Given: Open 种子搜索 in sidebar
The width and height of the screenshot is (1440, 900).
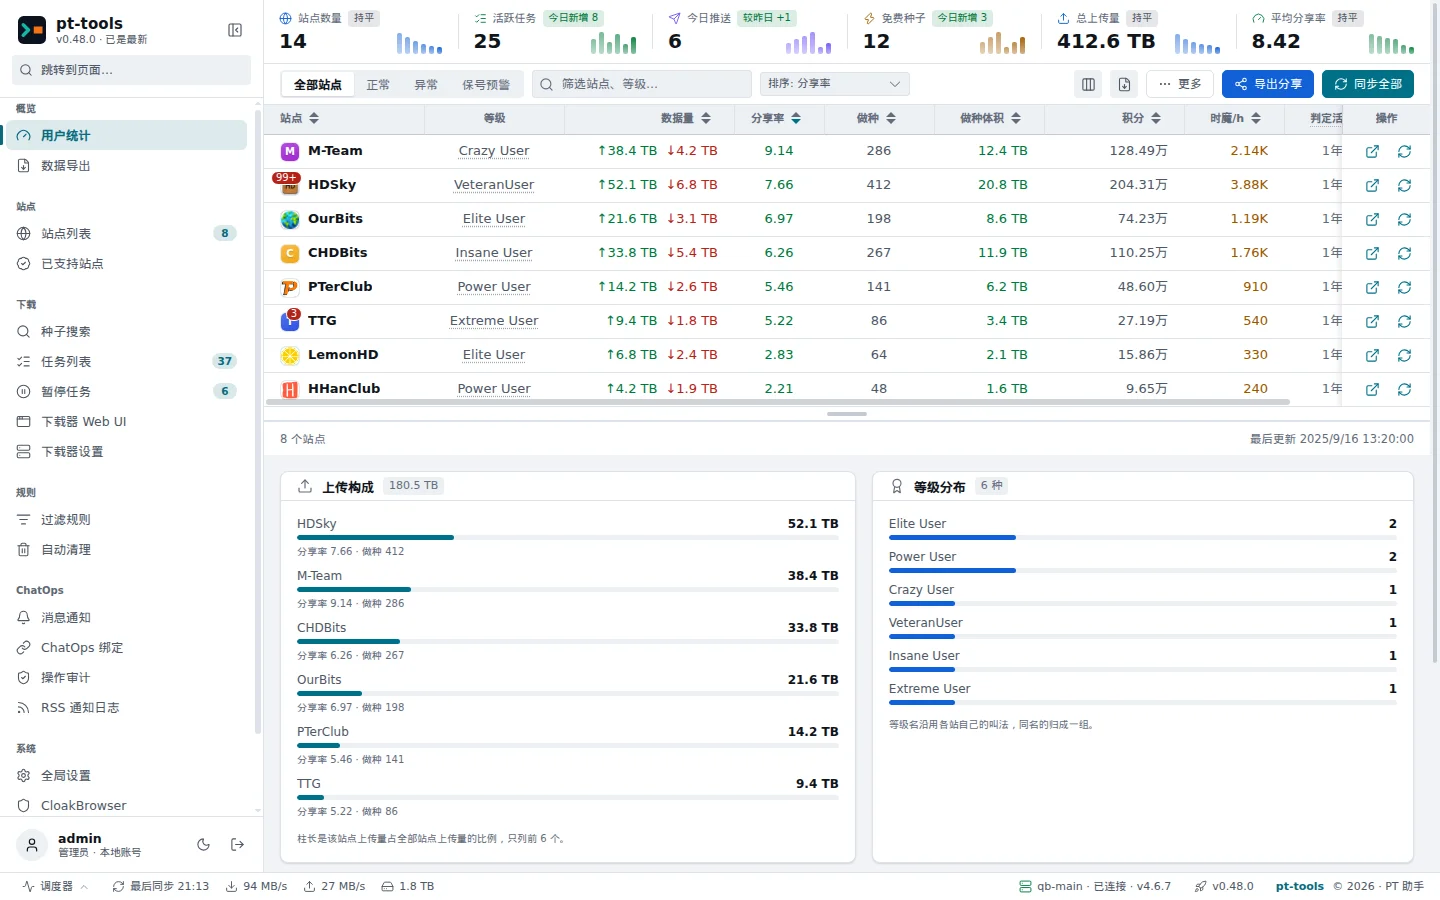Looking at the screenshot, I should coord(126,331).
